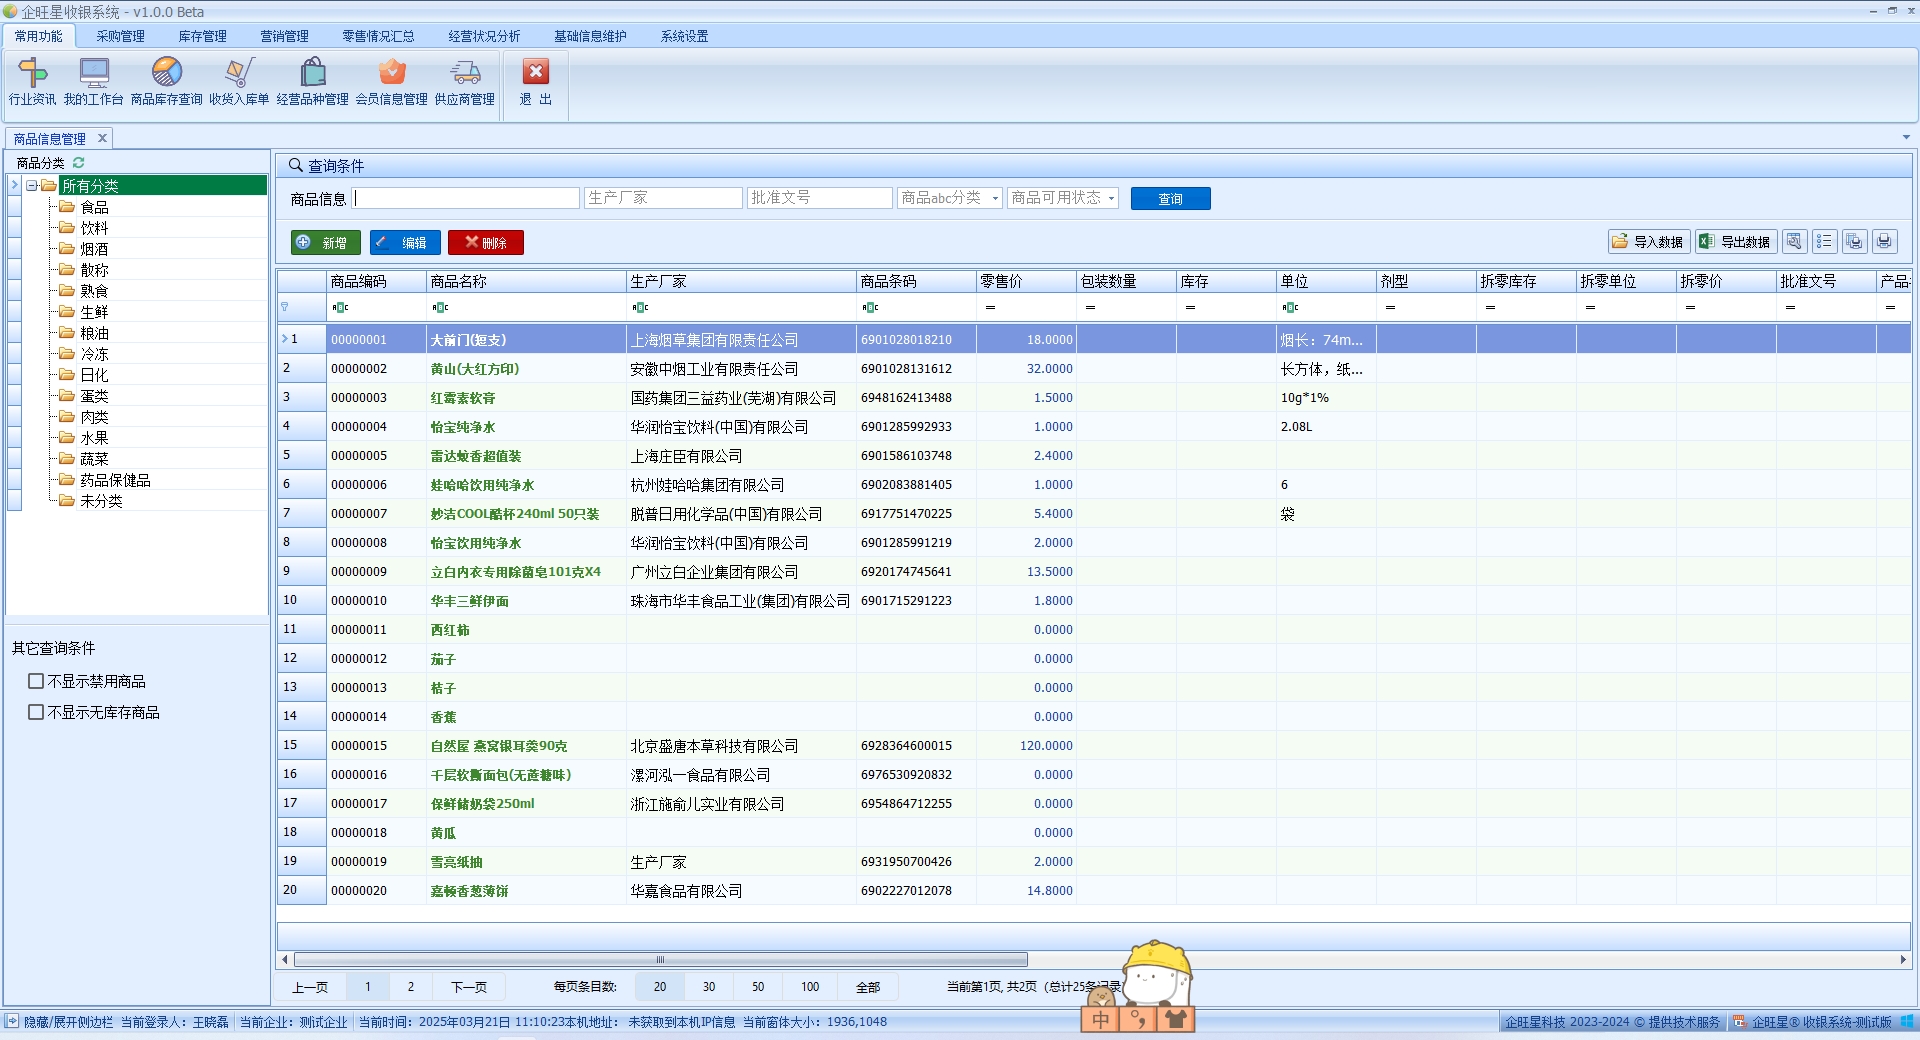Toggle 隐藏/展开侧边栏 in status bar
1920x1040 pixels.
click(12, 1022)
